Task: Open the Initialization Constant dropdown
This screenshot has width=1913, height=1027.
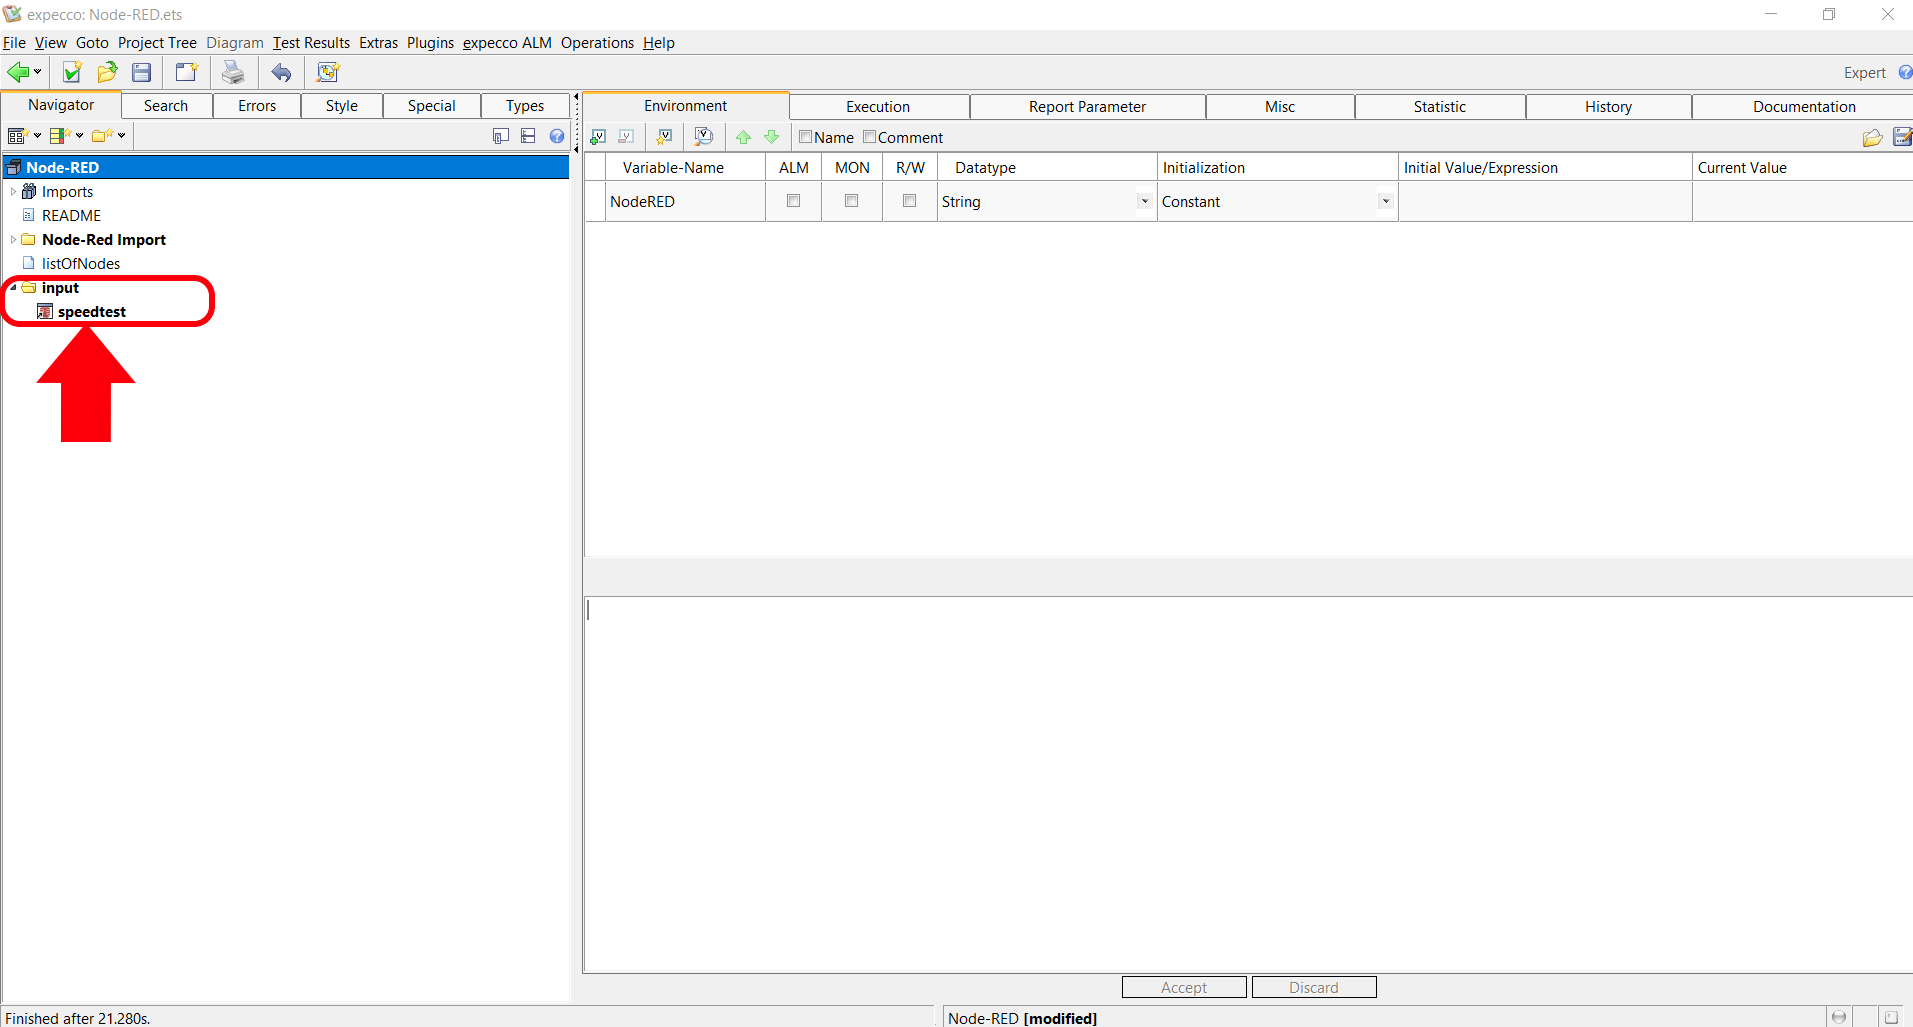Action: (x=1385, y=202)
